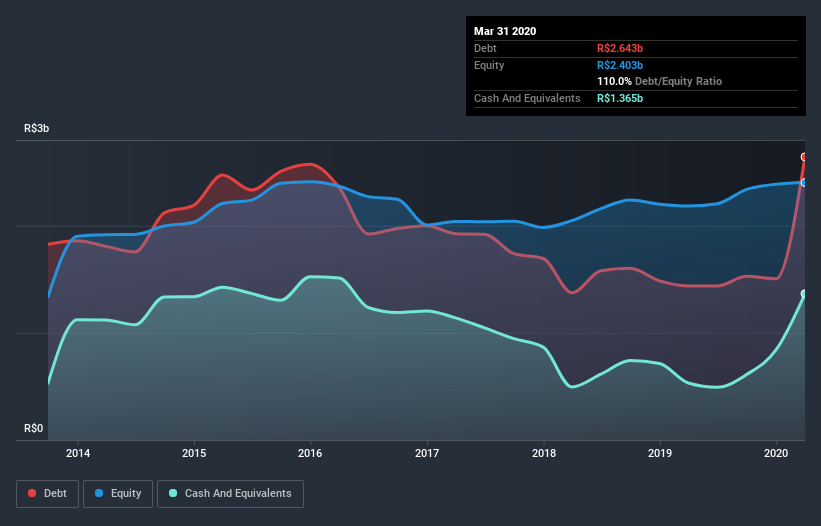Click the R$3b y-axis label
The image size is (821, 526).
(x=37, y=128)
